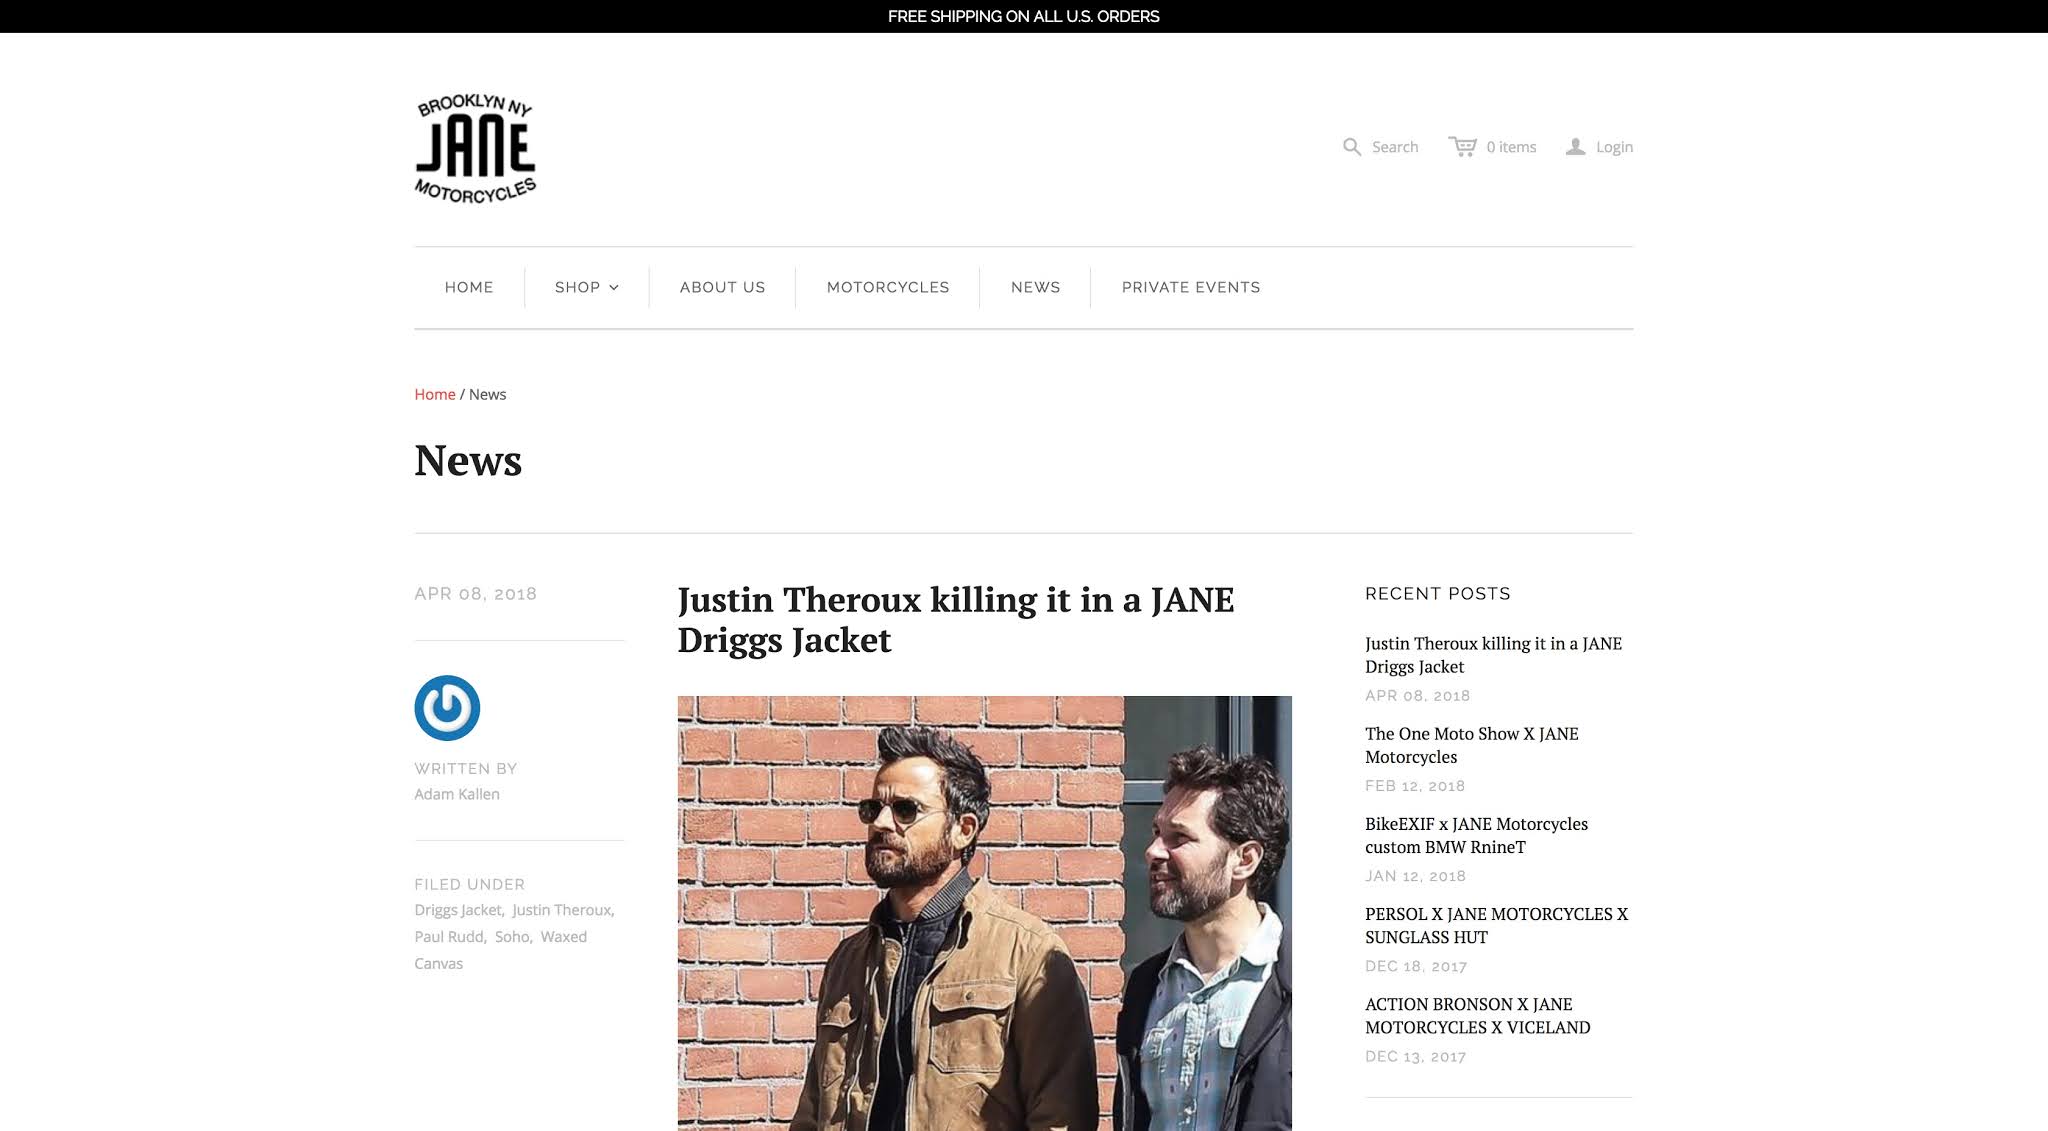Open The One Moto Show recent post
The height and width of the screenshot is (1131, 2048).
pyautogui.click(x=1471, y=745)
